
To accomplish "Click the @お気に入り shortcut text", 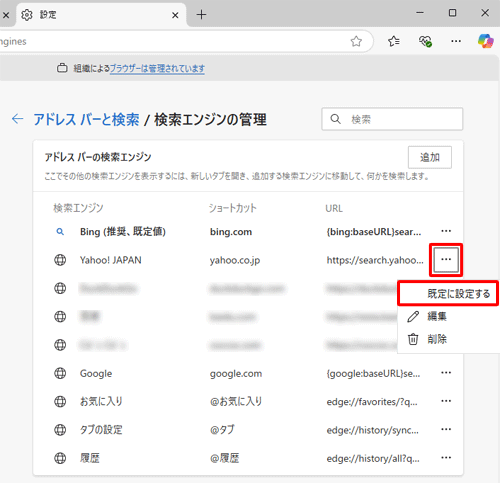I will click(x=236, y=401).
